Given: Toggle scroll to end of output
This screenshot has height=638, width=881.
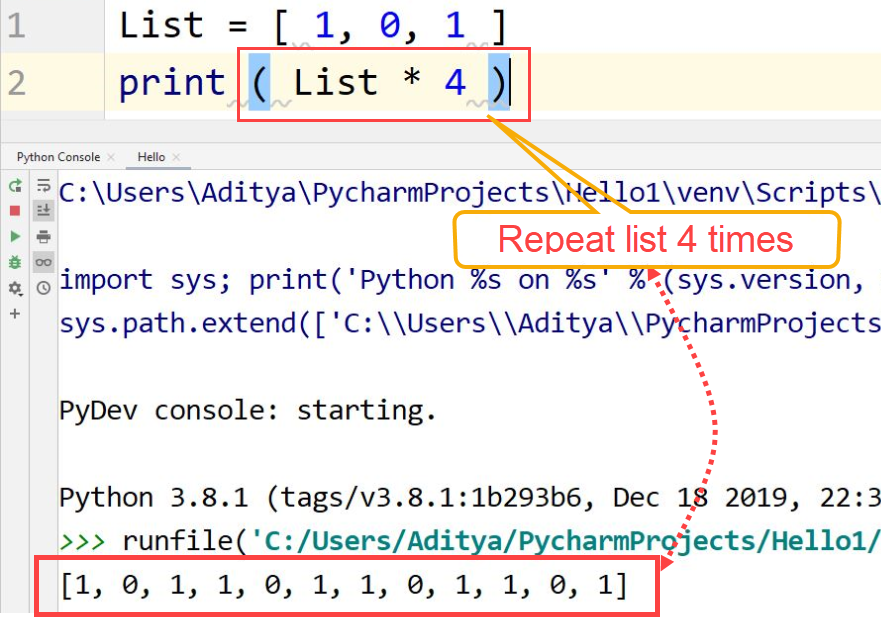Looking at the screenshot, I should (x=43, y=211).
